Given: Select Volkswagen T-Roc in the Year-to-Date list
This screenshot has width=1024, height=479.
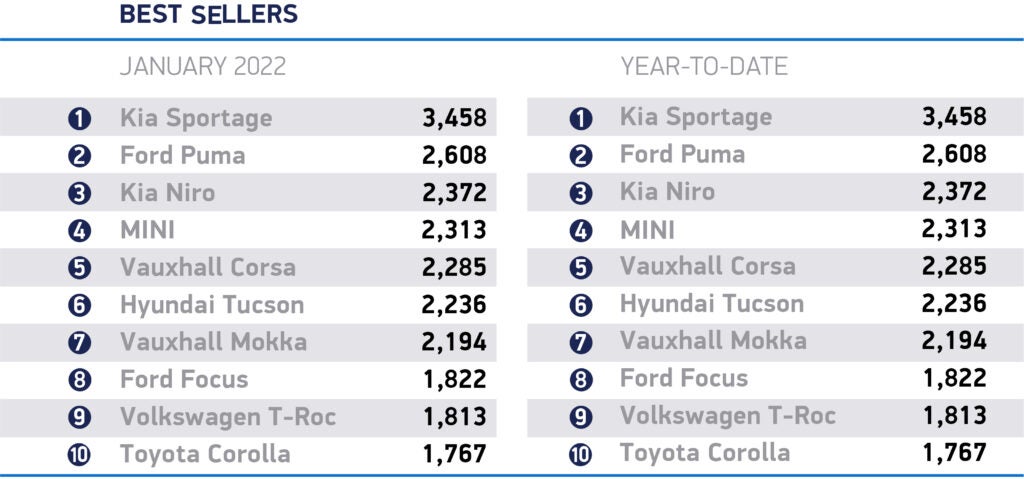Looking at the screenshot, I should [x=728, y=416].
